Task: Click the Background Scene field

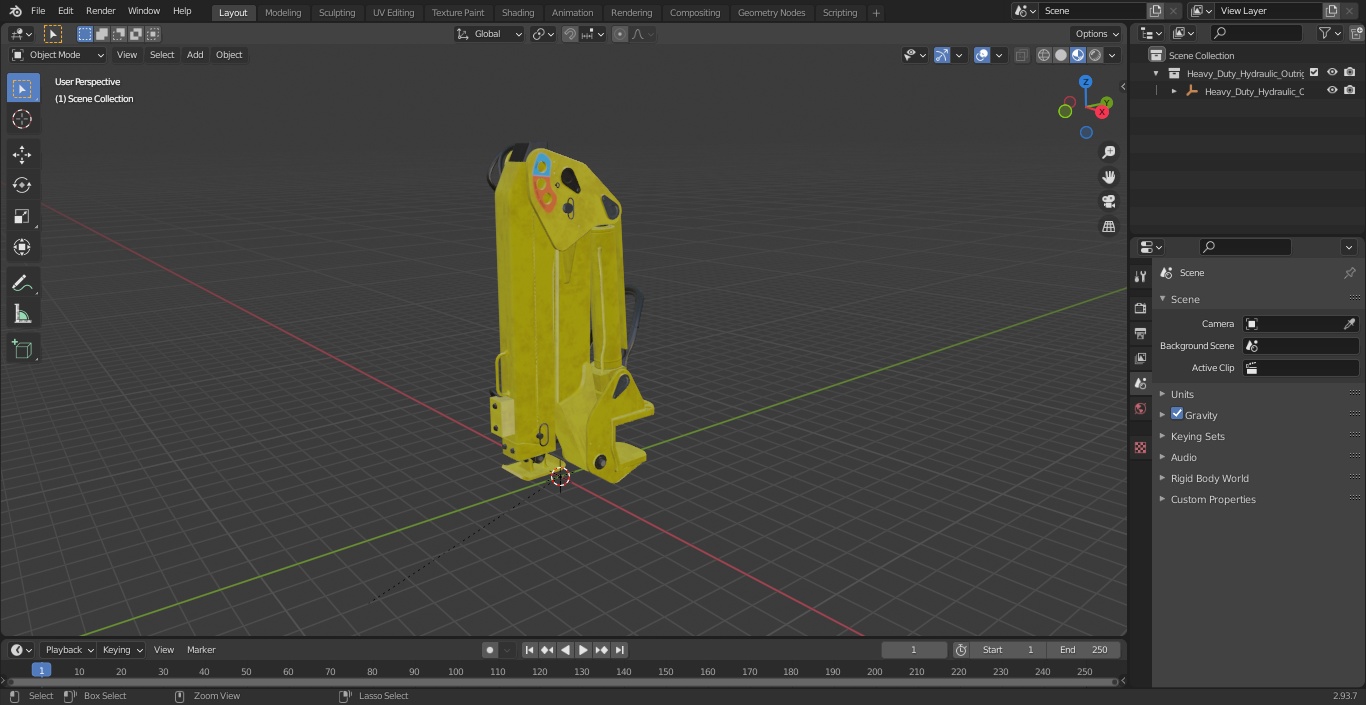Action: 1301,346
